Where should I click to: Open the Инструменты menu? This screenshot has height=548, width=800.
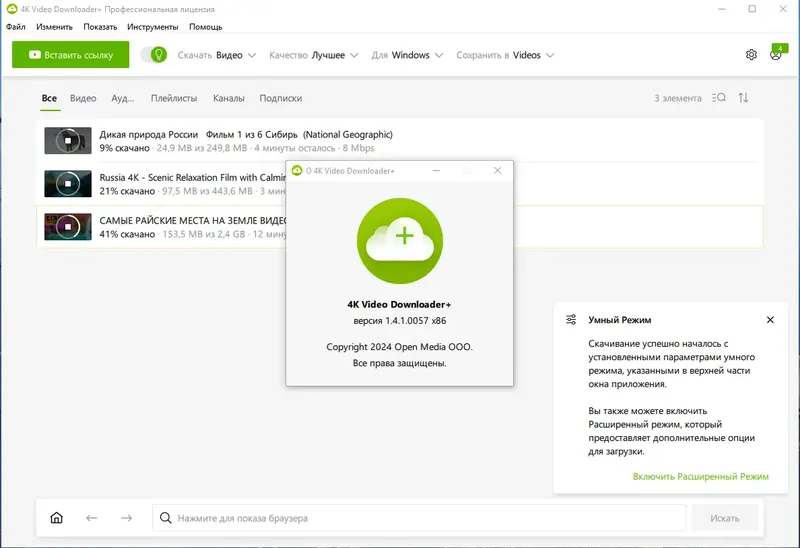click(153, 27)
